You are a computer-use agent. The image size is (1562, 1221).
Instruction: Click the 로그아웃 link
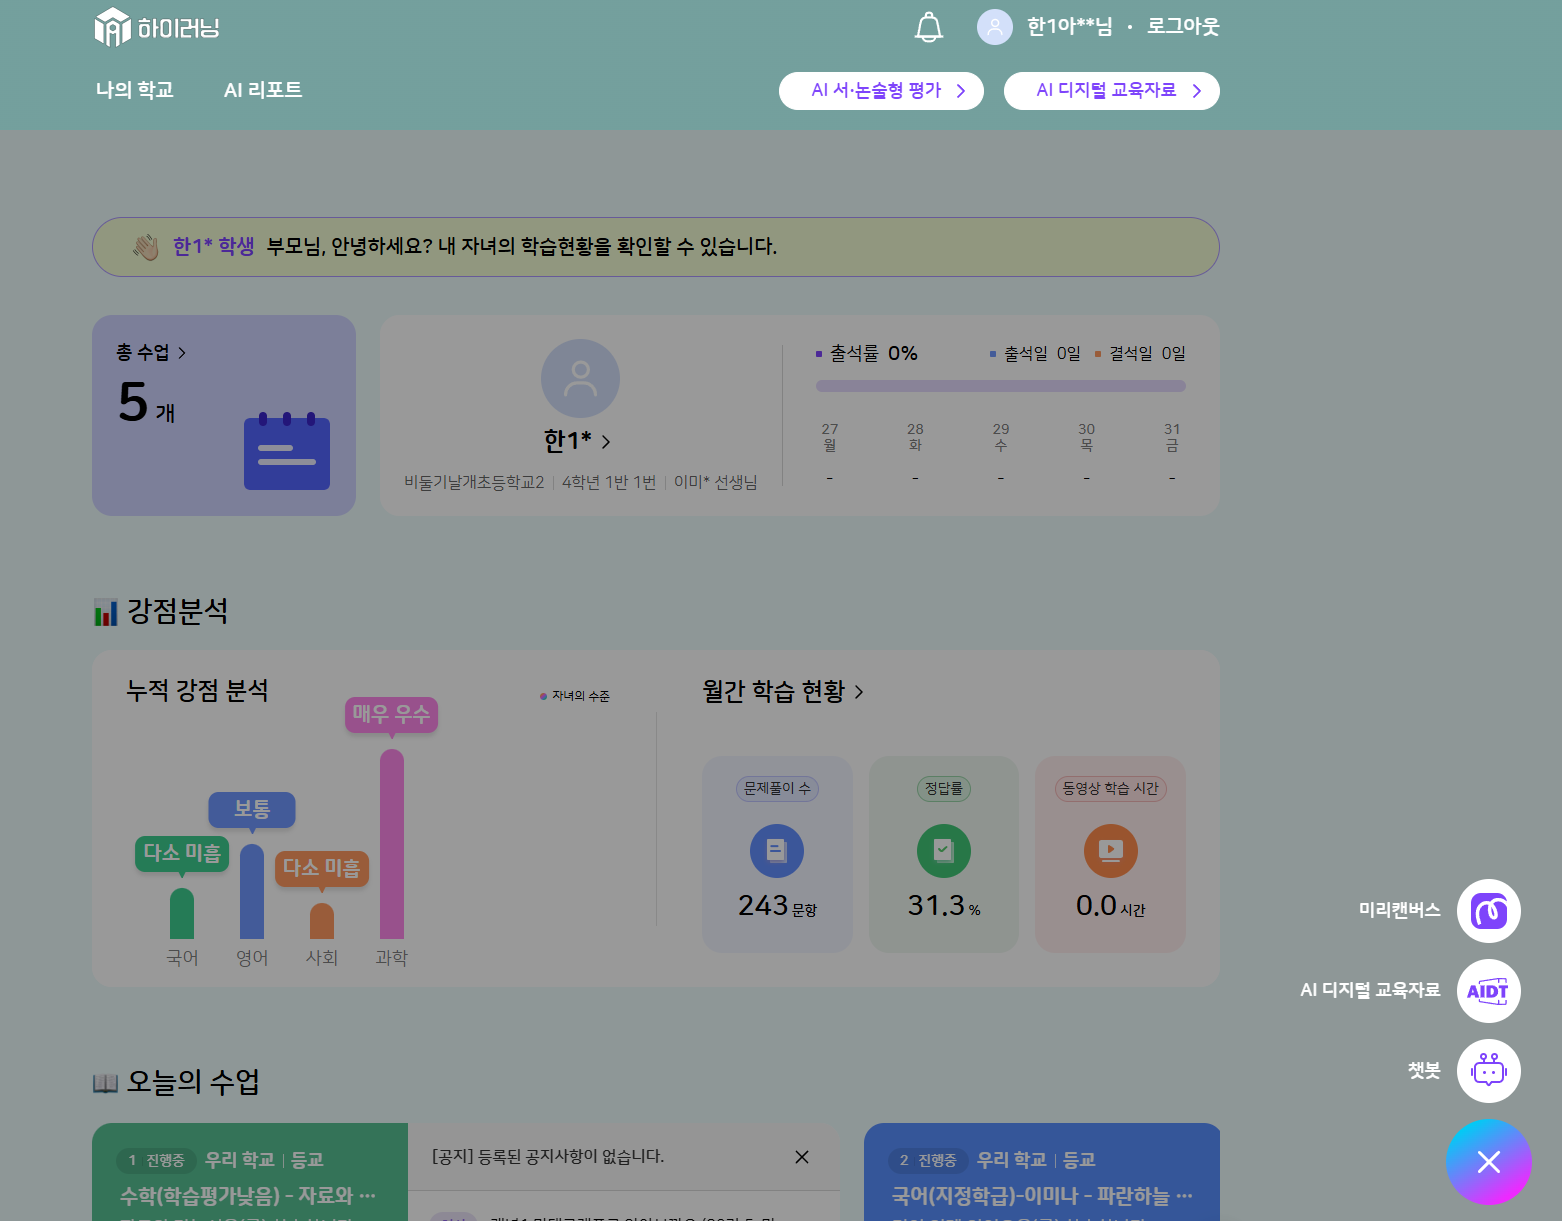pyautogui.click(x=1182, y=27)
